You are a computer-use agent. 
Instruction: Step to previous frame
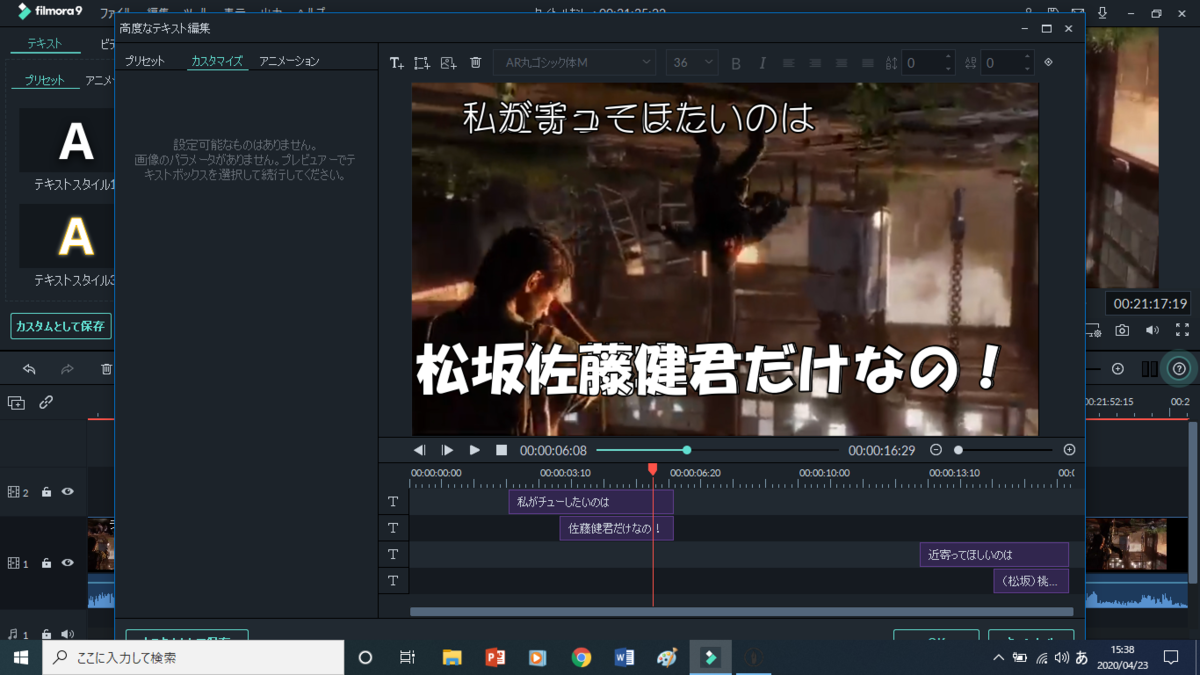[420, 451]
